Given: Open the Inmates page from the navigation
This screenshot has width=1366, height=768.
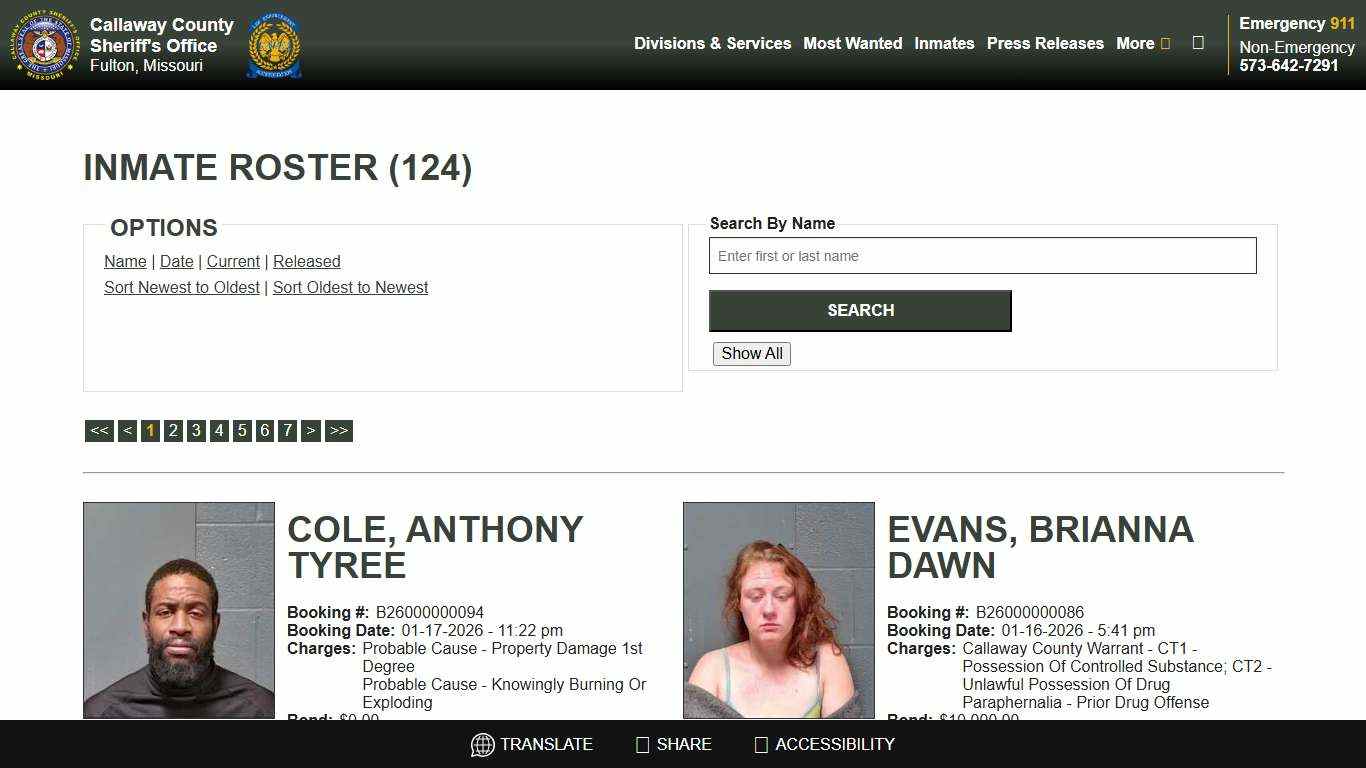Looking at the screenshot, I should pyautogui.click(x=944, y=44).
